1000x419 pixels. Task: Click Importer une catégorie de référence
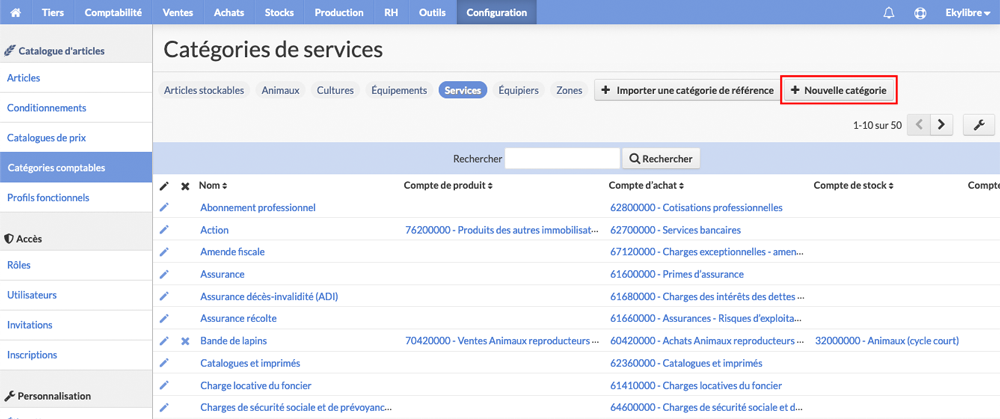(688, 91)
